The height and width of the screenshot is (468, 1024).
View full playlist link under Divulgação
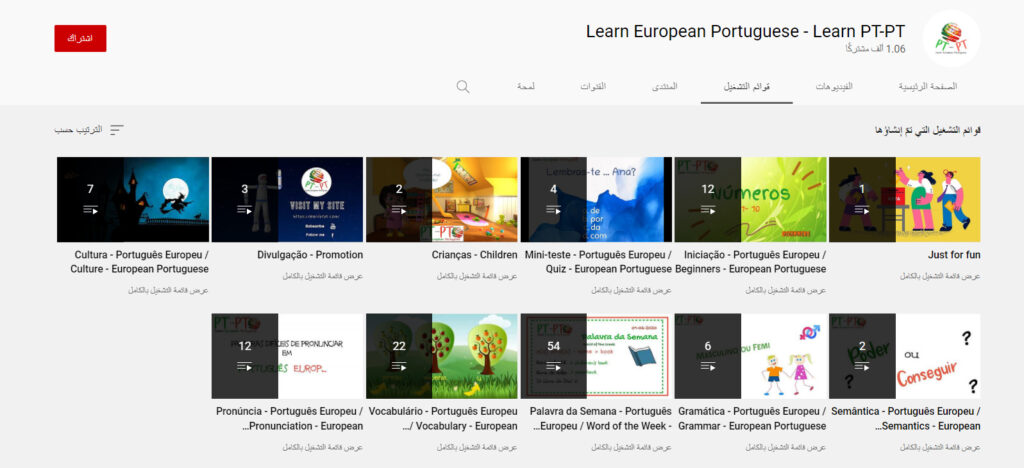pyautogui.click(x=323, y=276)
